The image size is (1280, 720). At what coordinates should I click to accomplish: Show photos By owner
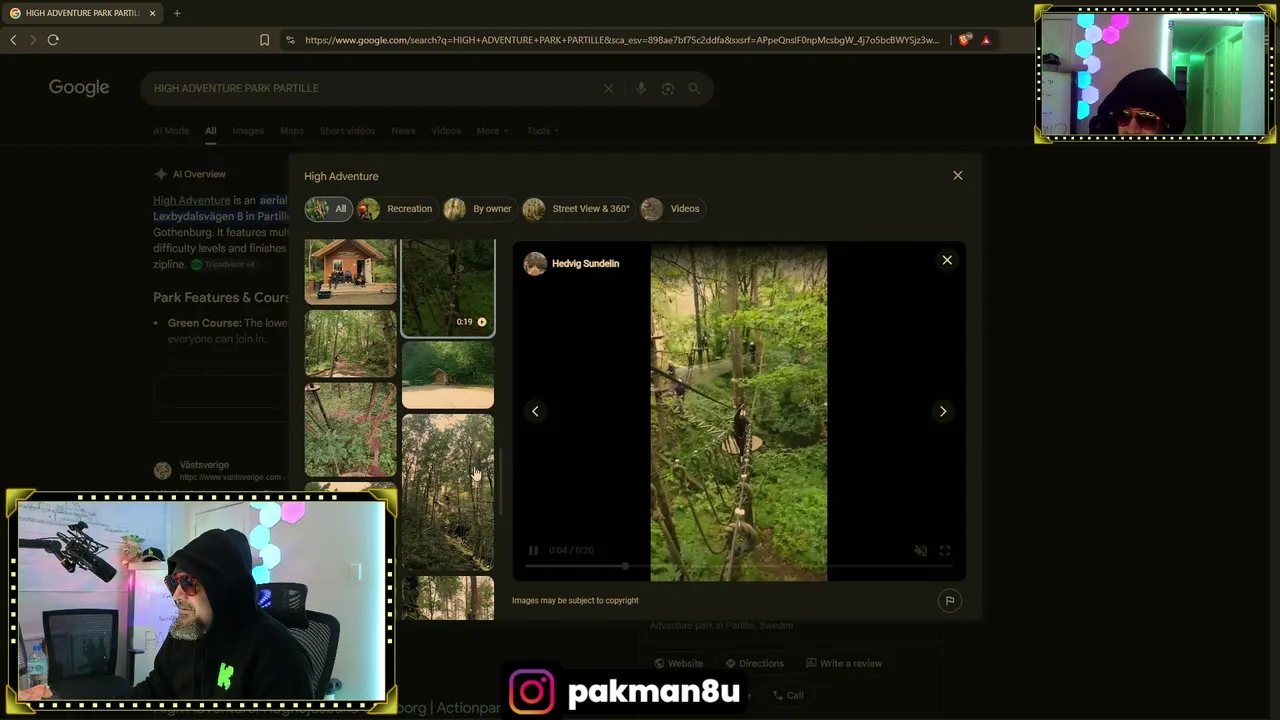(479, 209)
